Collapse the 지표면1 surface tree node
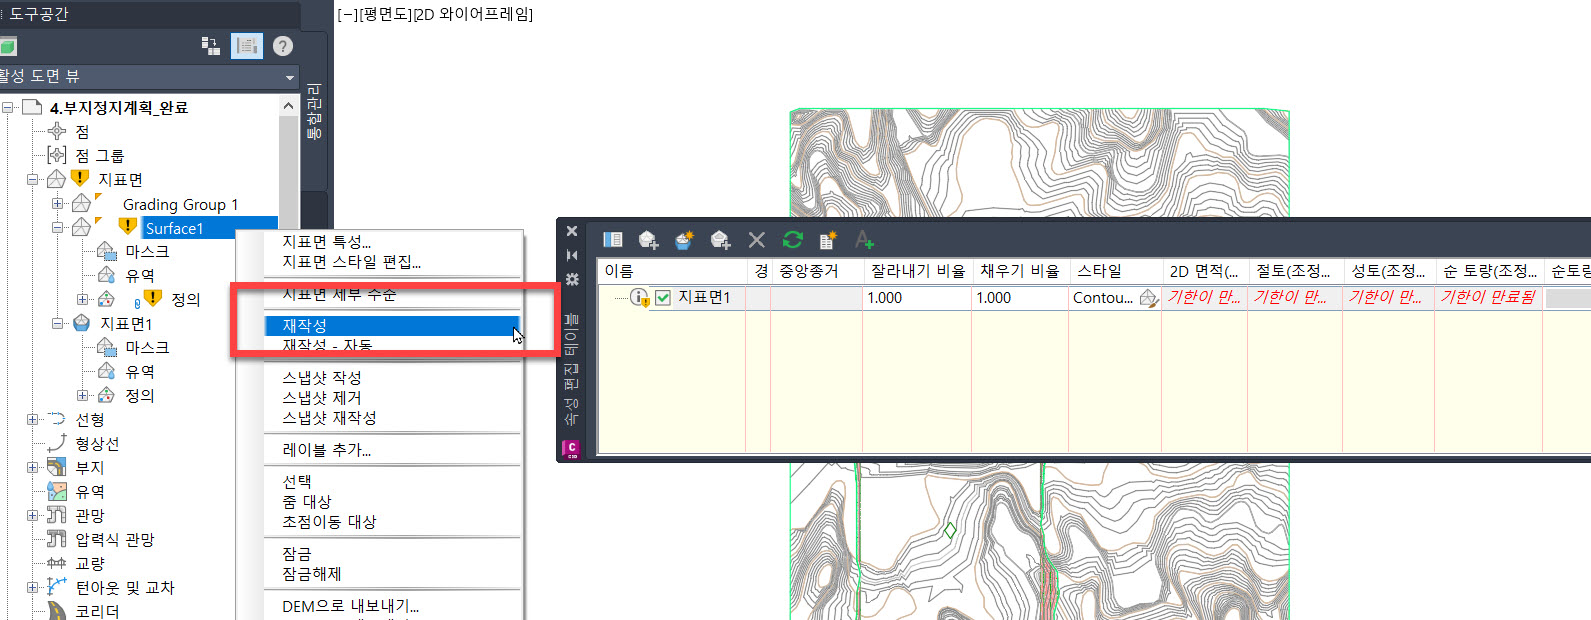 tap(58, 324)
